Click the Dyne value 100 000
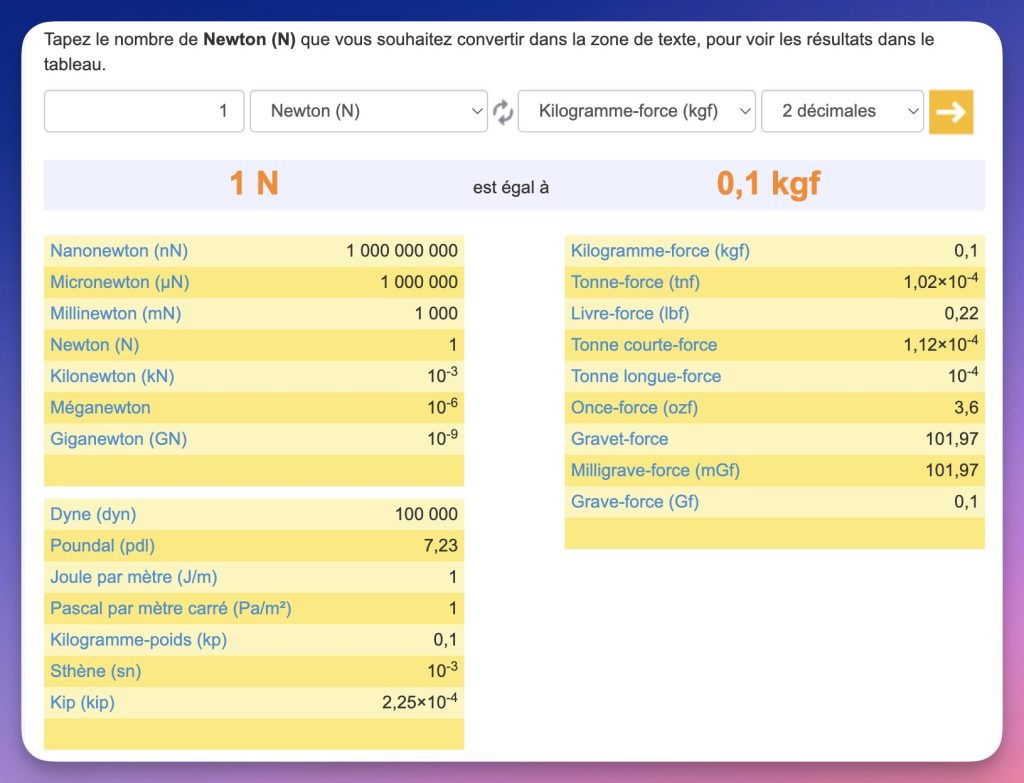 pos(426,514)
